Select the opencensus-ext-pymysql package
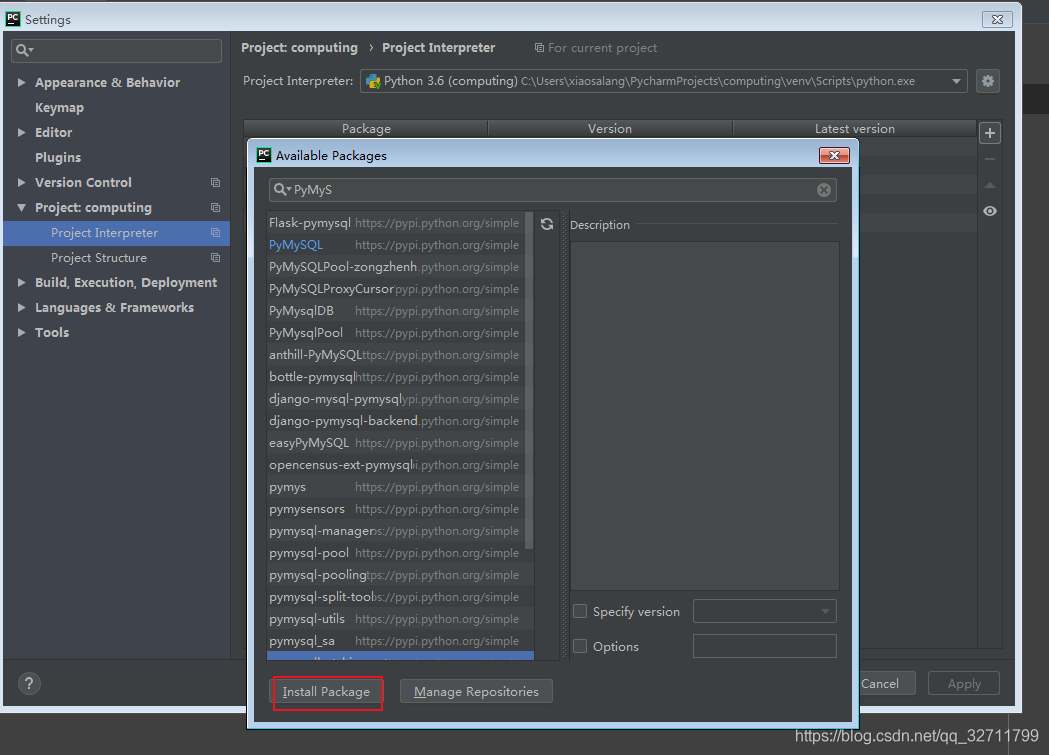Viewport: 1049px width, 755px height. point(395,465)
